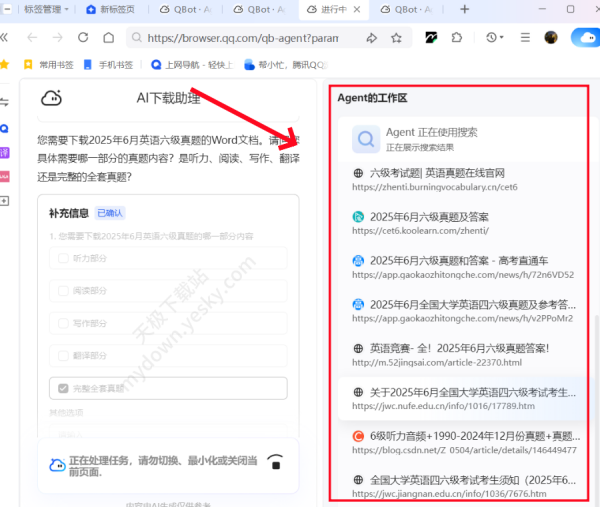Open a new tab with plus button
The width and height of the screenshot is (600, 507).
click(x=464, y=9)
